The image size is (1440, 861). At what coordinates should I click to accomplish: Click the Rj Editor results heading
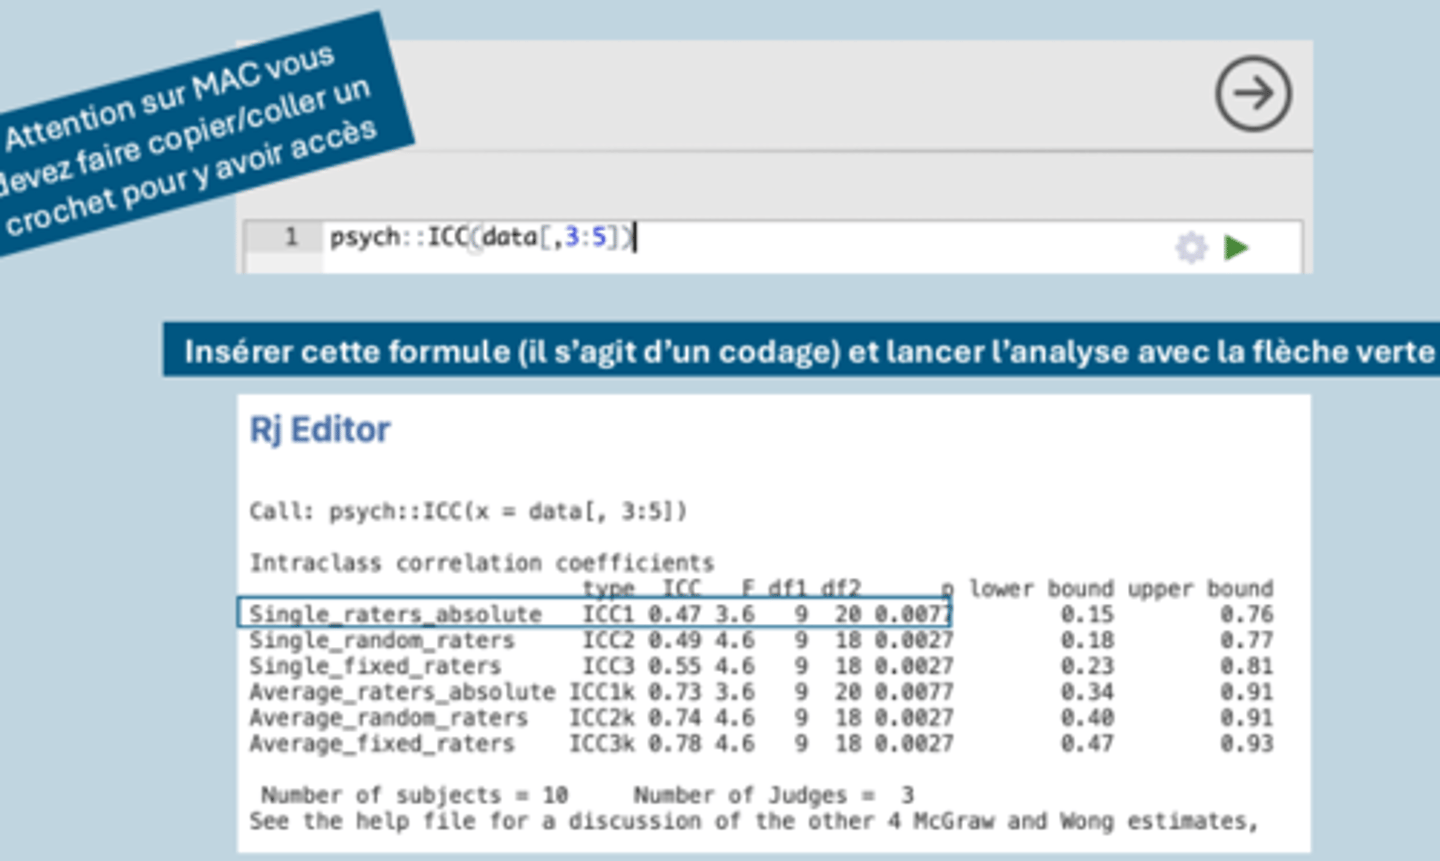(320, 429)
